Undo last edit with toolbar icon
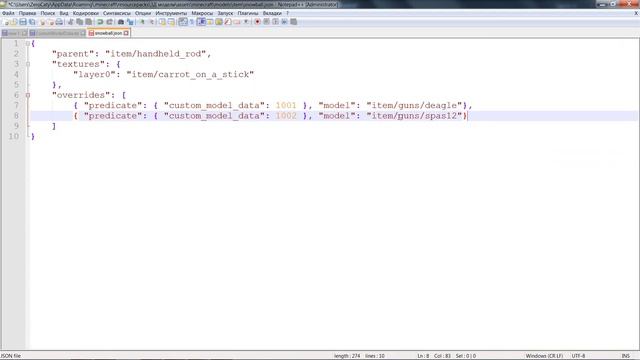 (100, 22)
